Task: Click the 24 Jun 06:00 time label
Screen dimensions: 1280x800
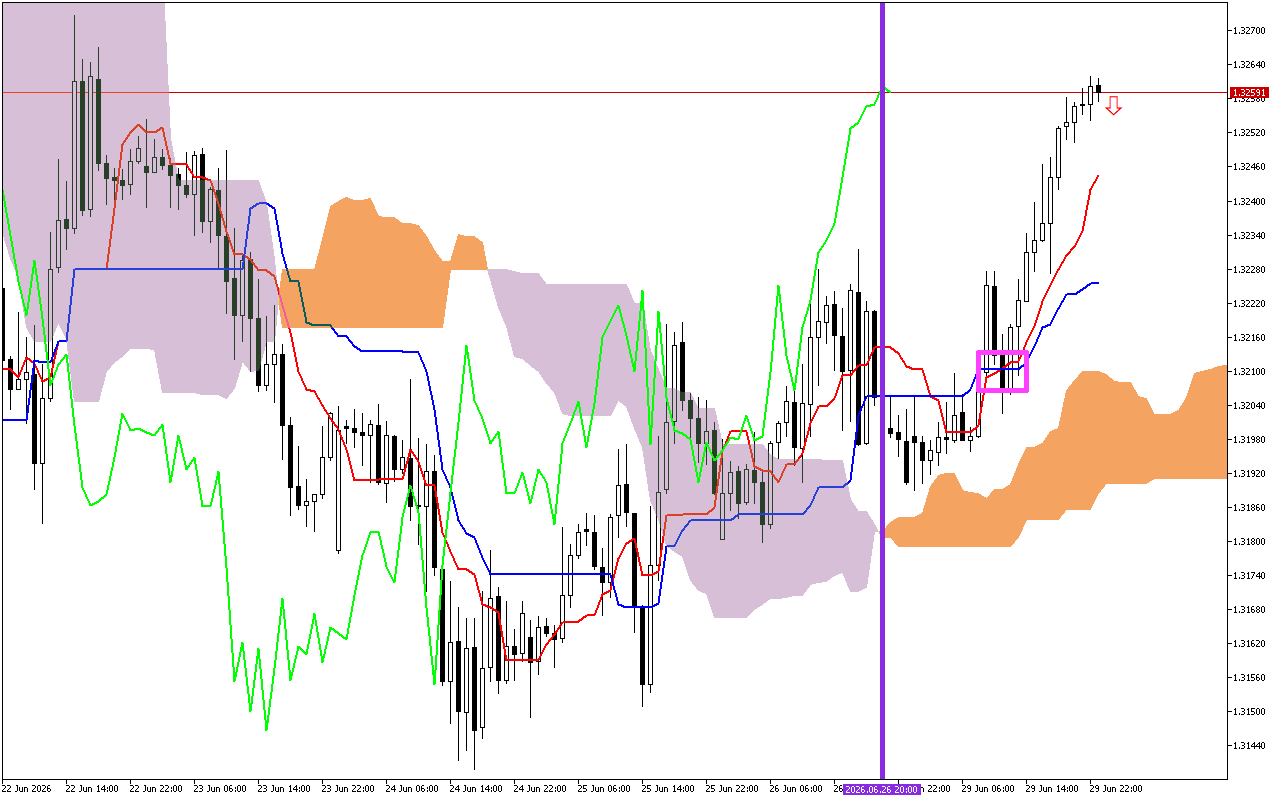Action: [x=411, y=789]
